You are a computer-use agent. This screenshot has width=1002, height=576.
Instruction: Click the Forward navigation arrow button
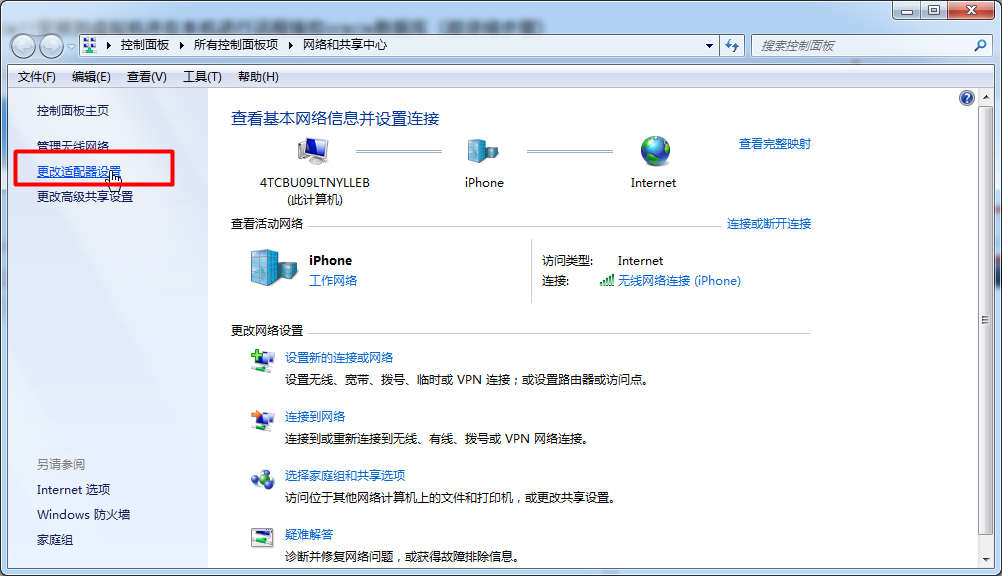click(x=51, y=46)
